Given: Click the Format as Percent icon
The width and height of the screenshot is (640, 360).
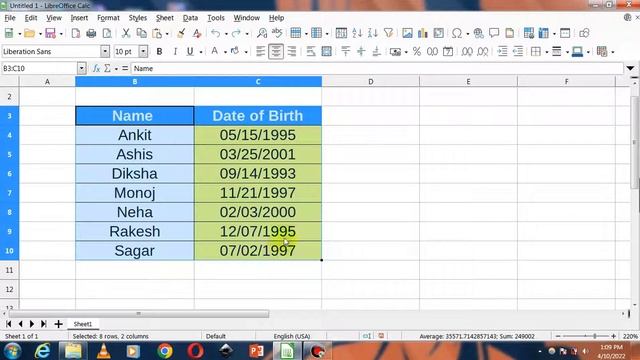Looking at the screenshot, I should [417, 51].
